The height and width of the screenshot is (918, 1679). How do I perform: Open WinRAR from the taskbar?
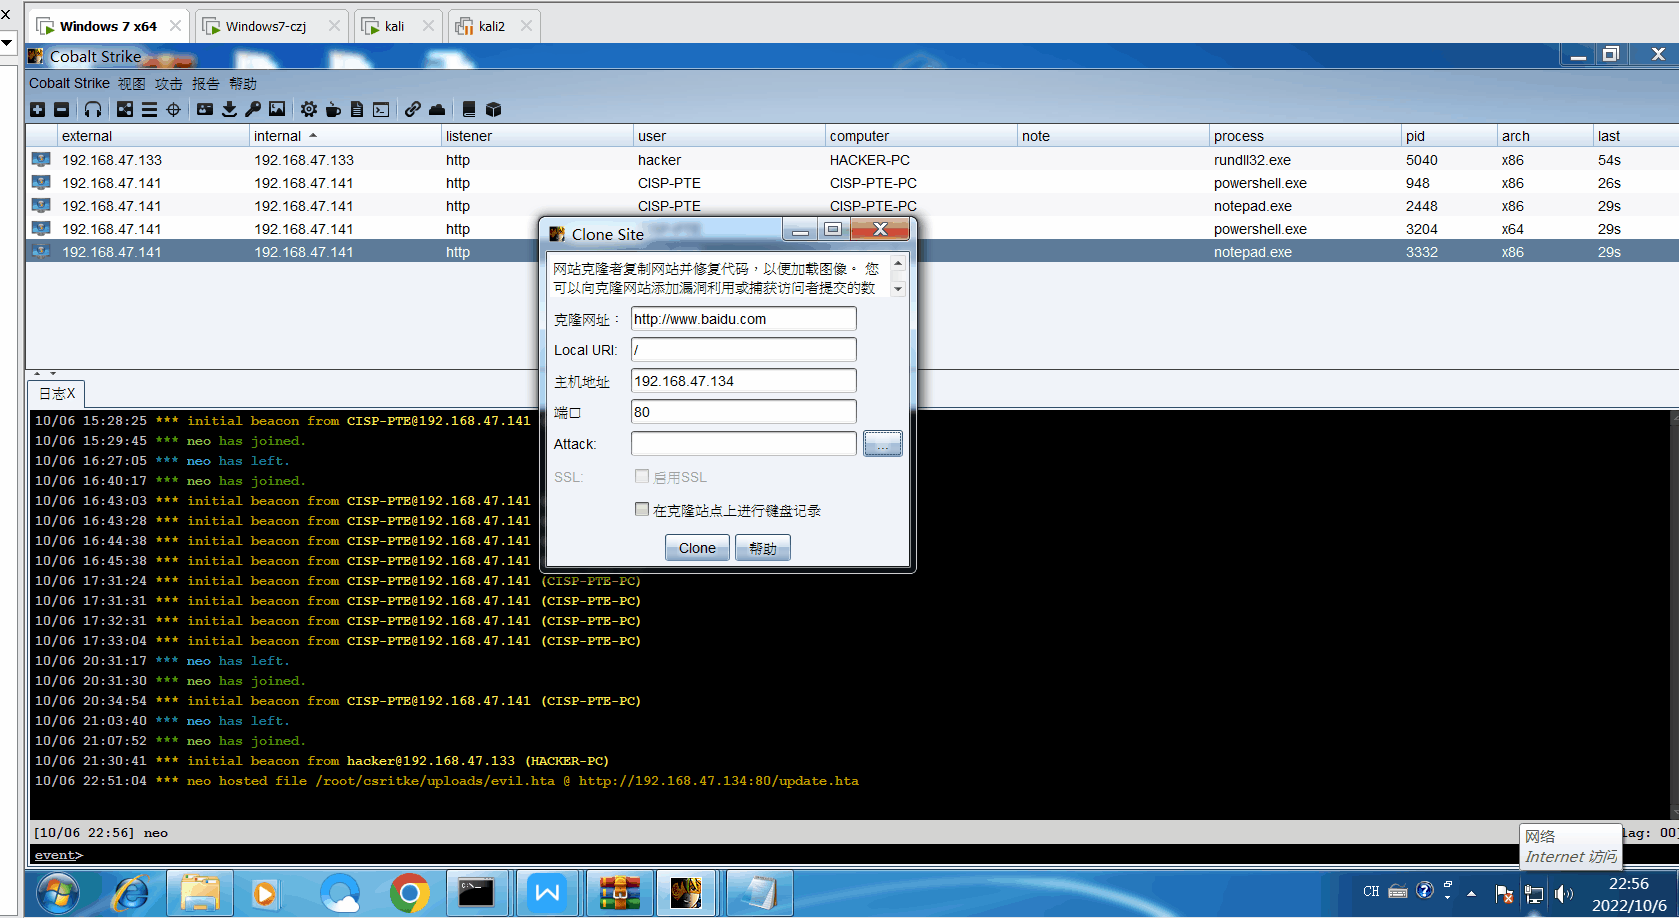coord(619,893)
